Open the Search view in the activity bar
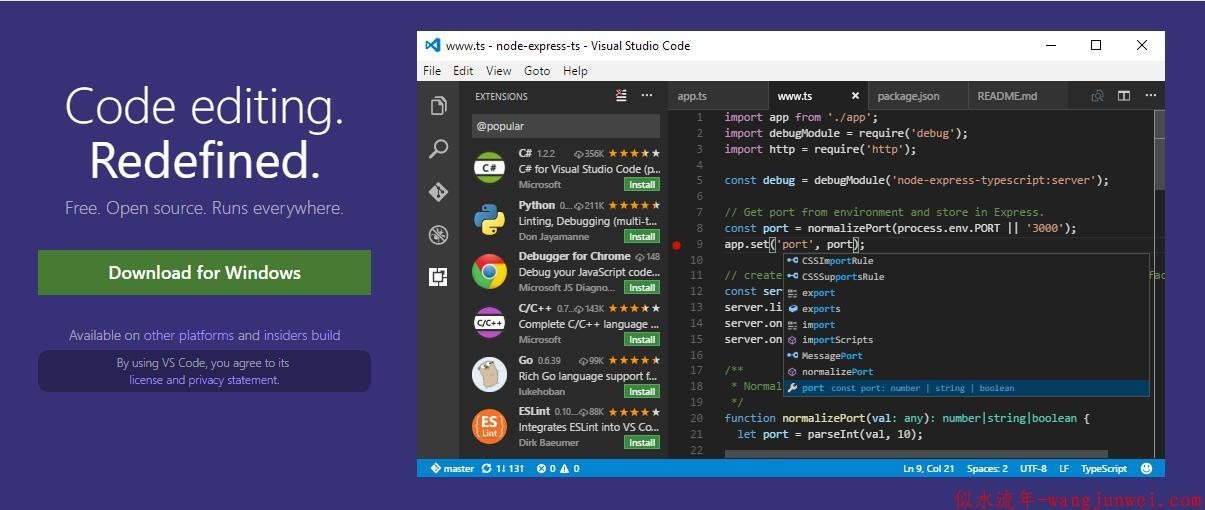Screen dimensions: 1205x510 click(x=438, y=149)
